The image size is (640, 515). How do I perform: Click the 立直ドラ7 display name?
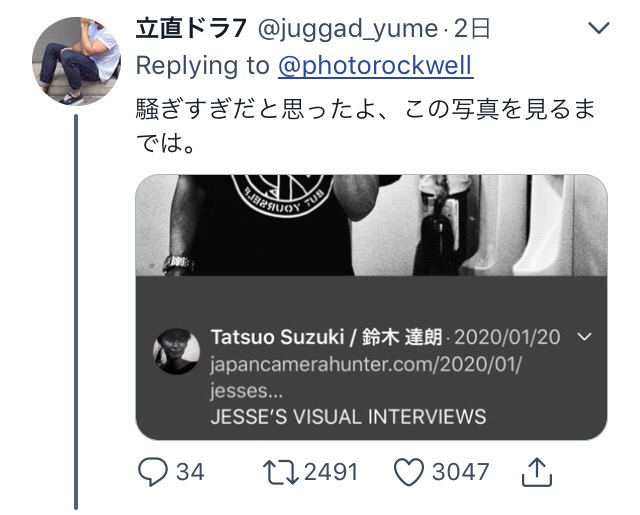click(x=191, y=29)
